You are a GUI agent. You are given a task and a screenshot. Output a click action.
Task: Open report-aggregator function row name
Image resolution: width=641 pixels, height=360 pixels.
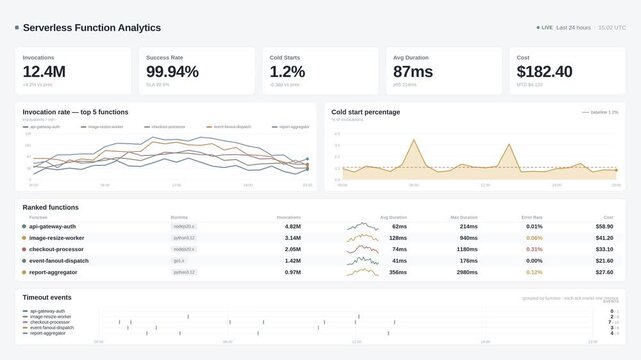pyautogui.click(x=53, y=272)
